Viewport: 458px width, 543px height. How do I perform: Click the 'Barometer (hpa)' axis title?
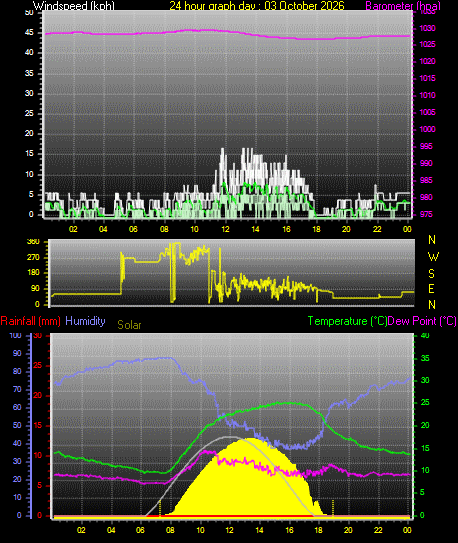(x=403, y=6)
